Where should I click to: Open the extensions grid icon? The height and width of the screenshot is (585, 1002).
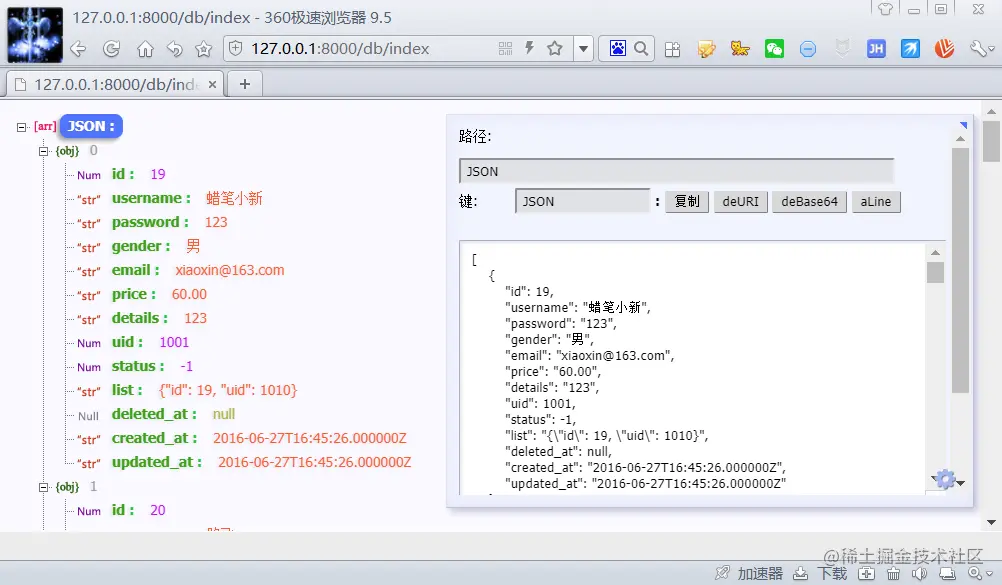tap(672, 49)
